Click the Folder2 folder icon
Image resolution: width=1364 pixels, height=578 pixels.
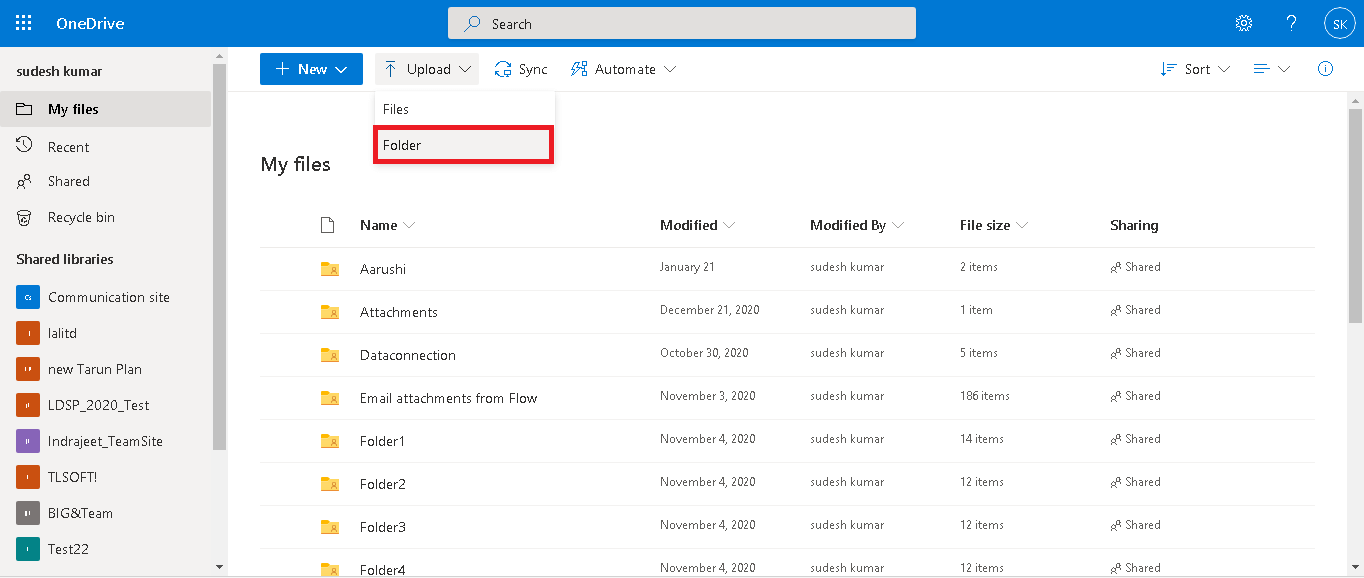click(329, 483)
